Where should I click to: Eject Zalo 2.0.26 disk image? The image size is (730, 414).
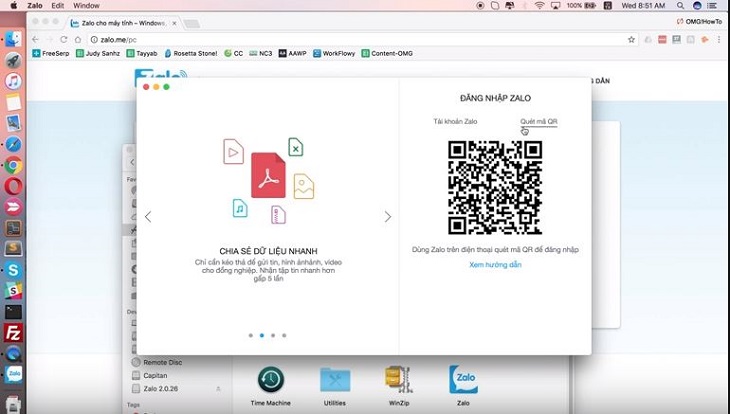(218, 388)
